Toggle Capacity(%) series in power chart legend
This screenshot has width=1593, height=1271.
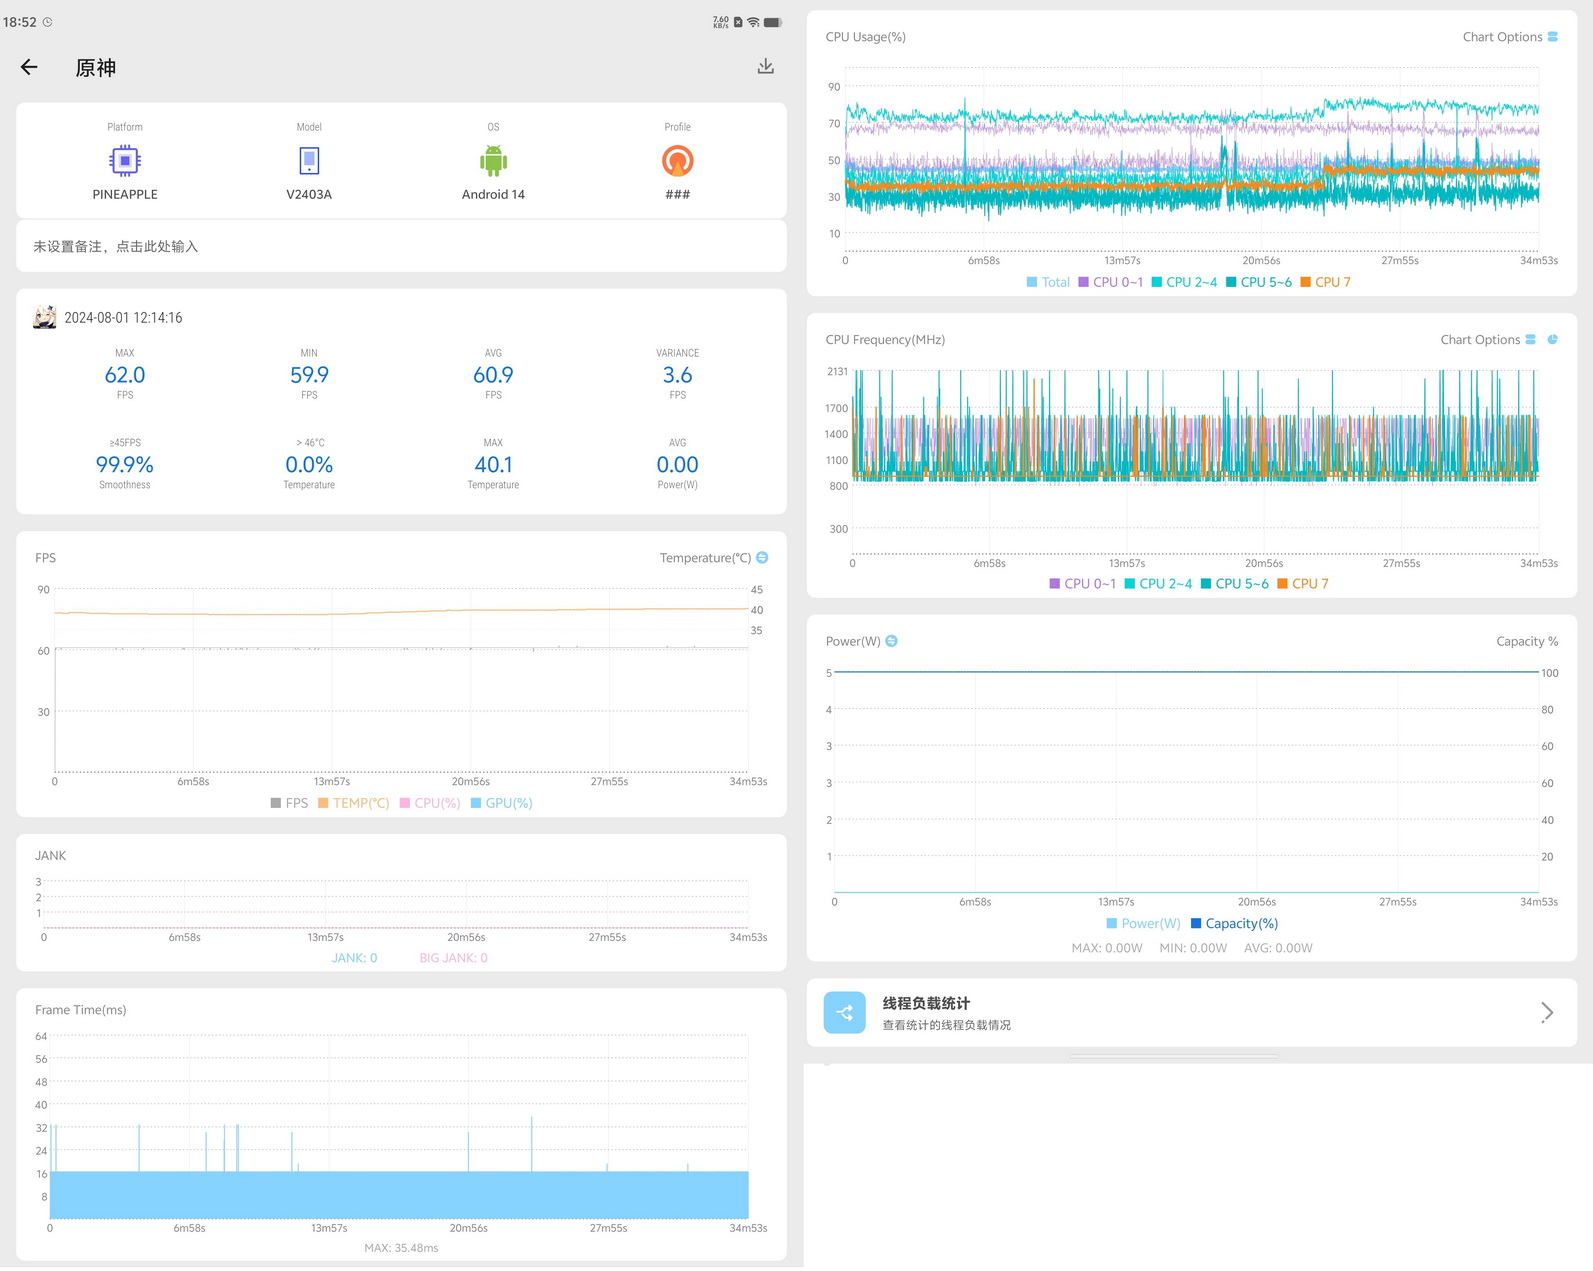pos(1234,923)
